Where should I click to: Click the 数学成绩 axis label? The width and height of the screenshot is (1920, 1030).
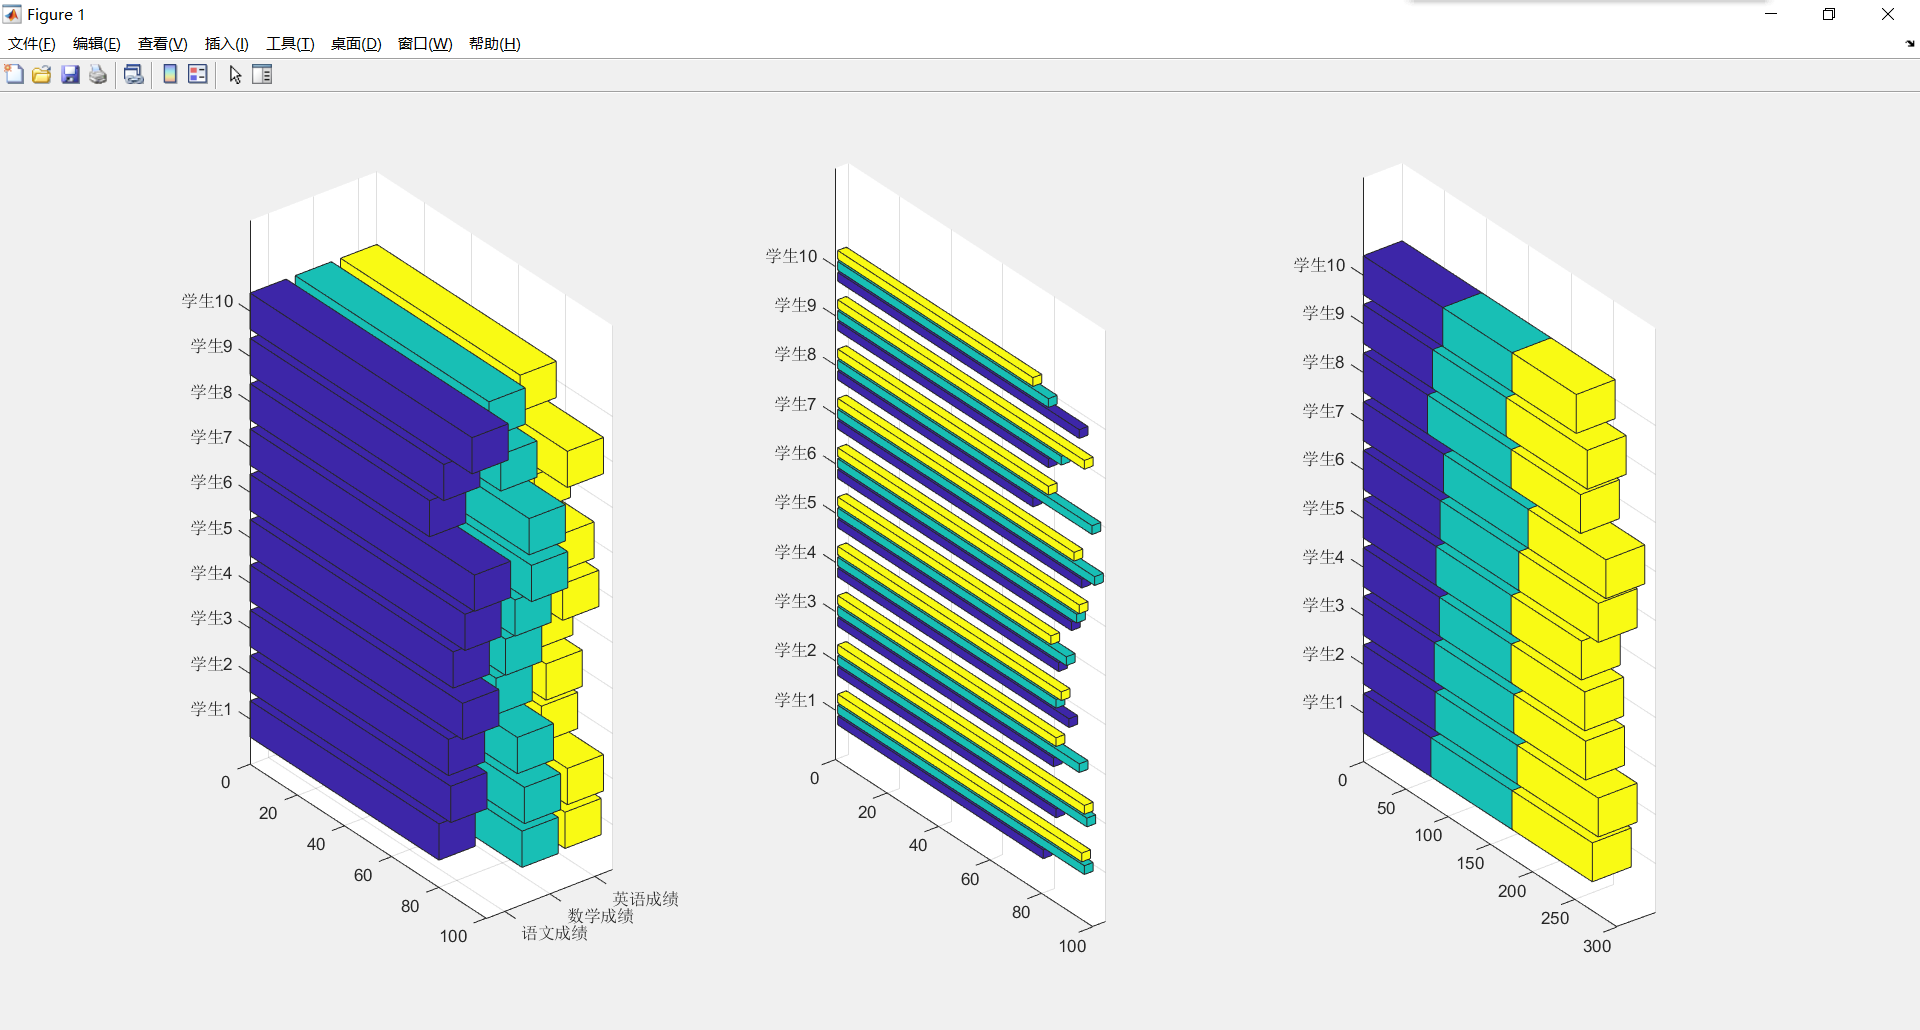pyautogui.click(x=601, y=916)
